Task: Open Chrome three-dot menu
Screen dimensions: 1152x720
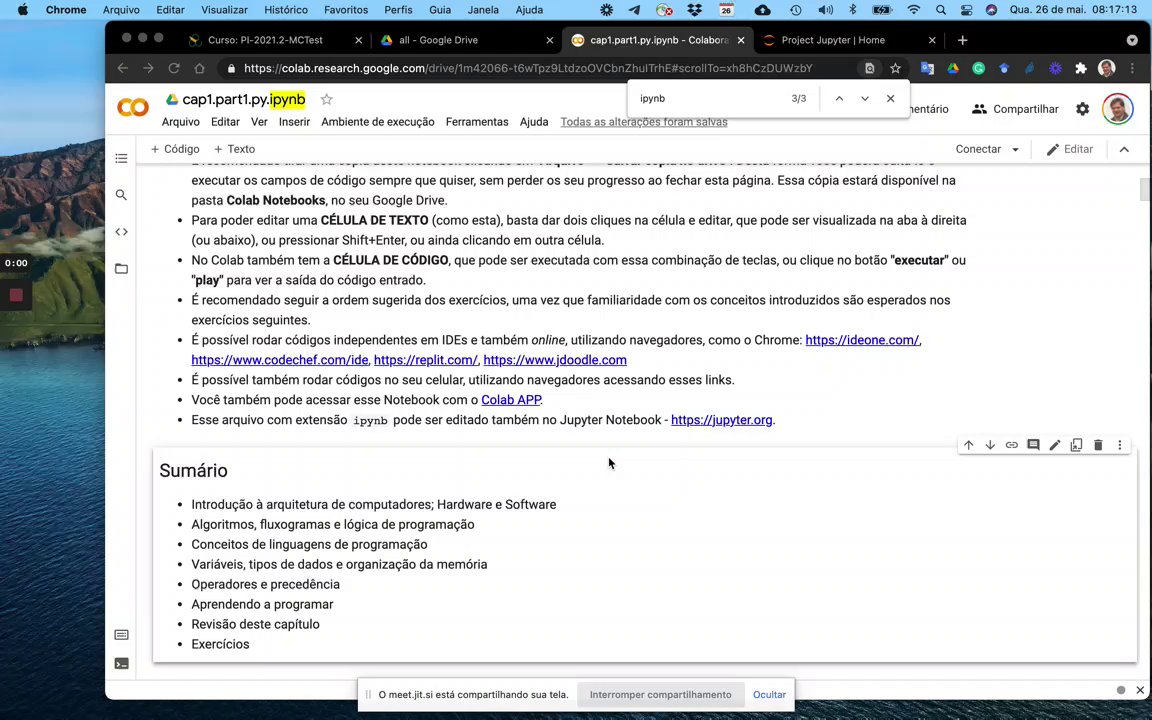Action: pos(1132,68)
